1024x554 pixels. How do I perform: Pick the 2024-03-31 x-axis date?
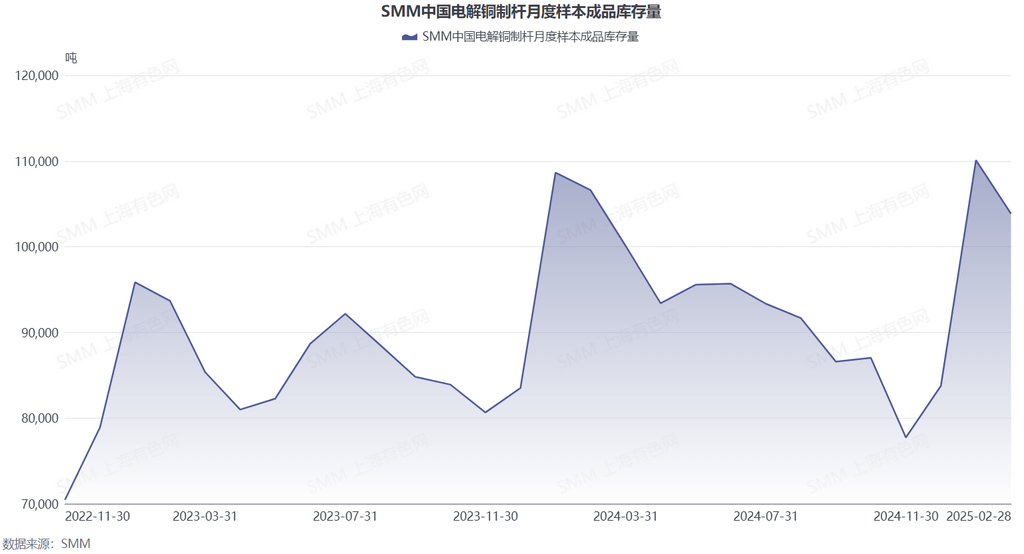click(625, 517)
